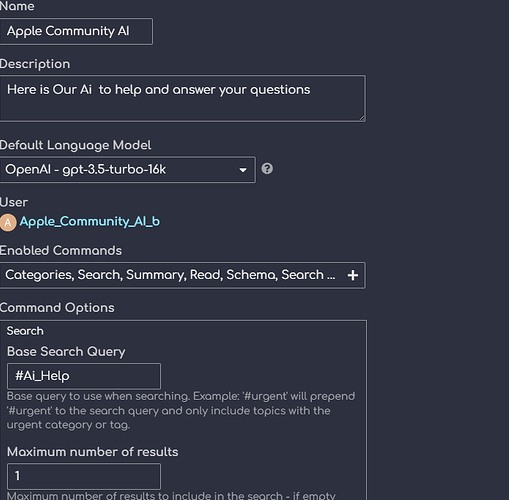Click the 'Maximum number of results' label
This screenshot has height=500, width=509.
93,452
